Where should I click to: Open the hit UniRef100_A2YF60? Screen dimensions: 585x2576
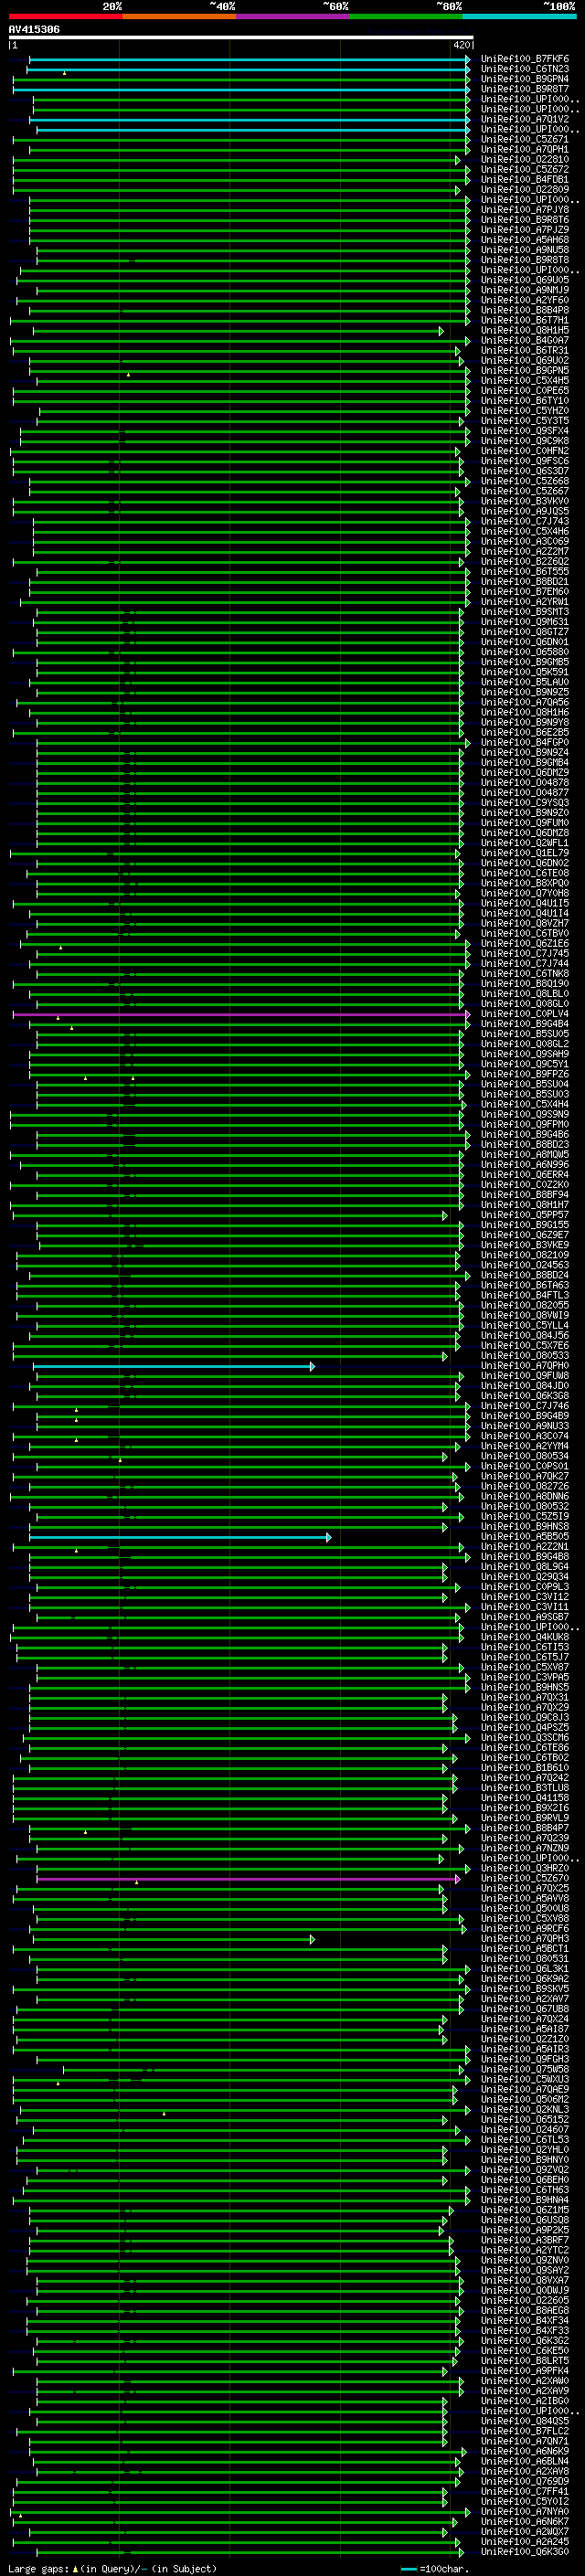tap(524, 300)
